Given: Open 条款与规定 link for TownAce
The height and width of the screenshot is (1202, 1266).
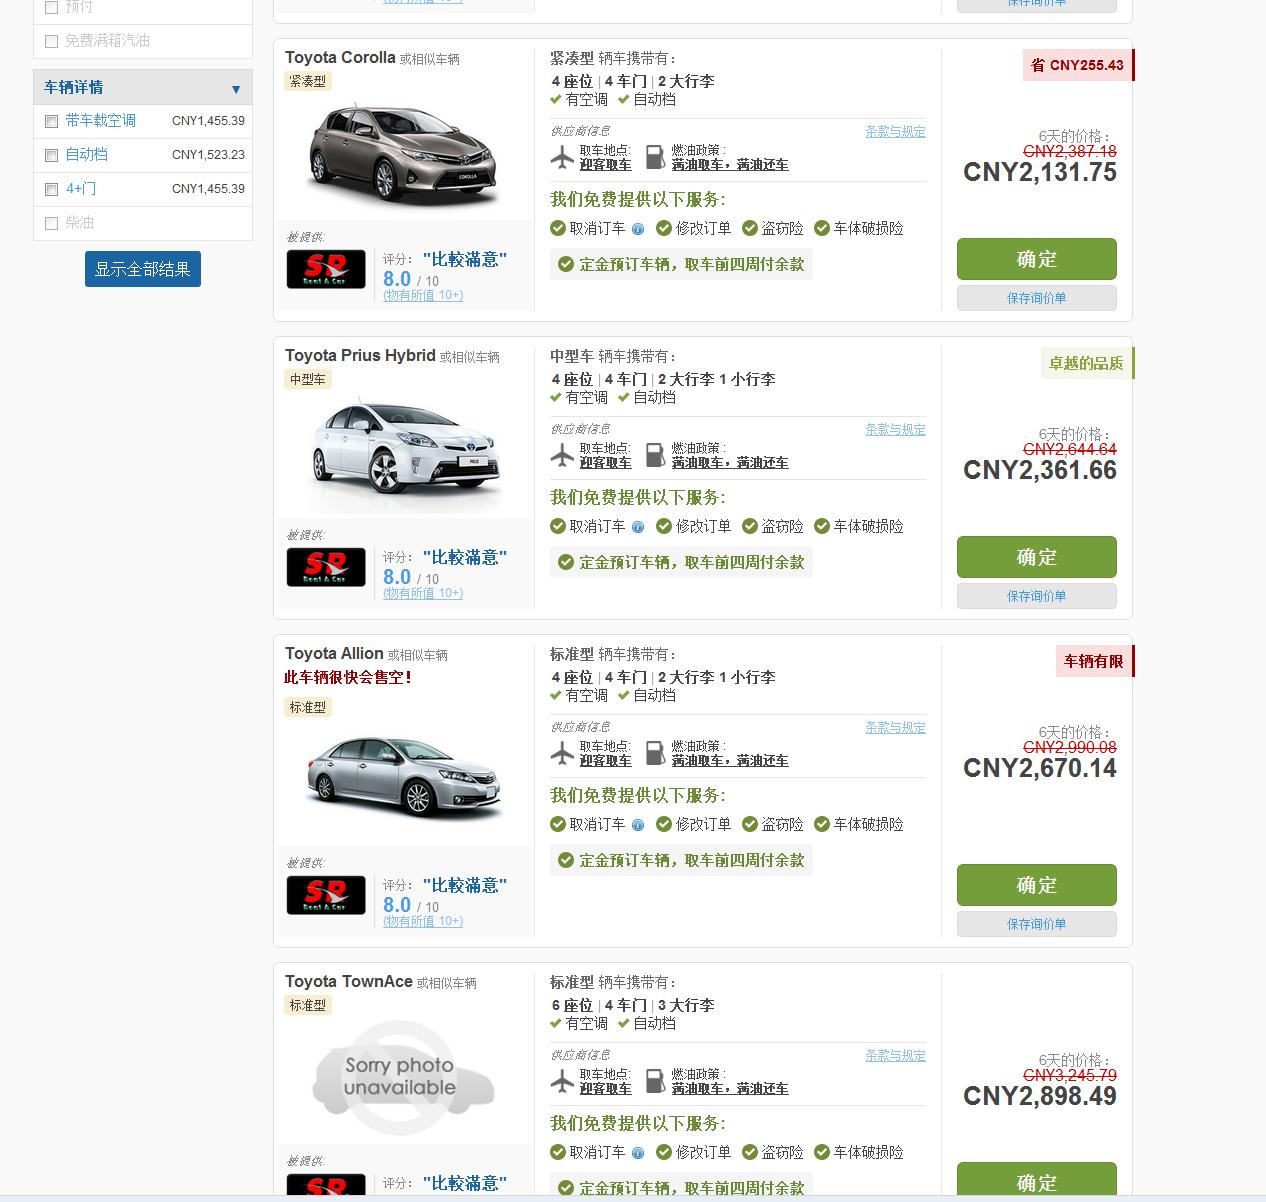Looking at the screenshot, I should click(895, 1056).
